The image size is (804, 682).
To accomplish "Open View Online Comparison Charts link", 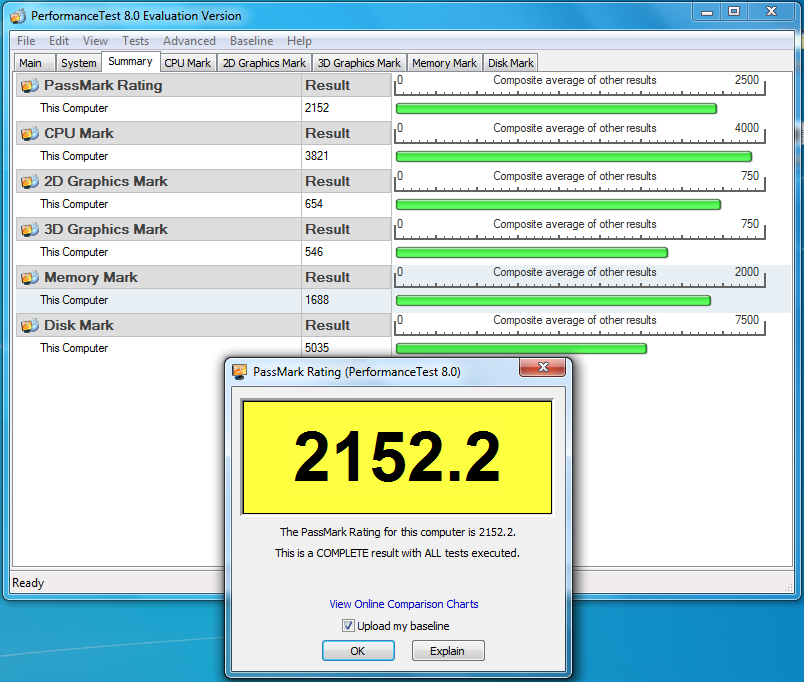I will click(404, 604).
